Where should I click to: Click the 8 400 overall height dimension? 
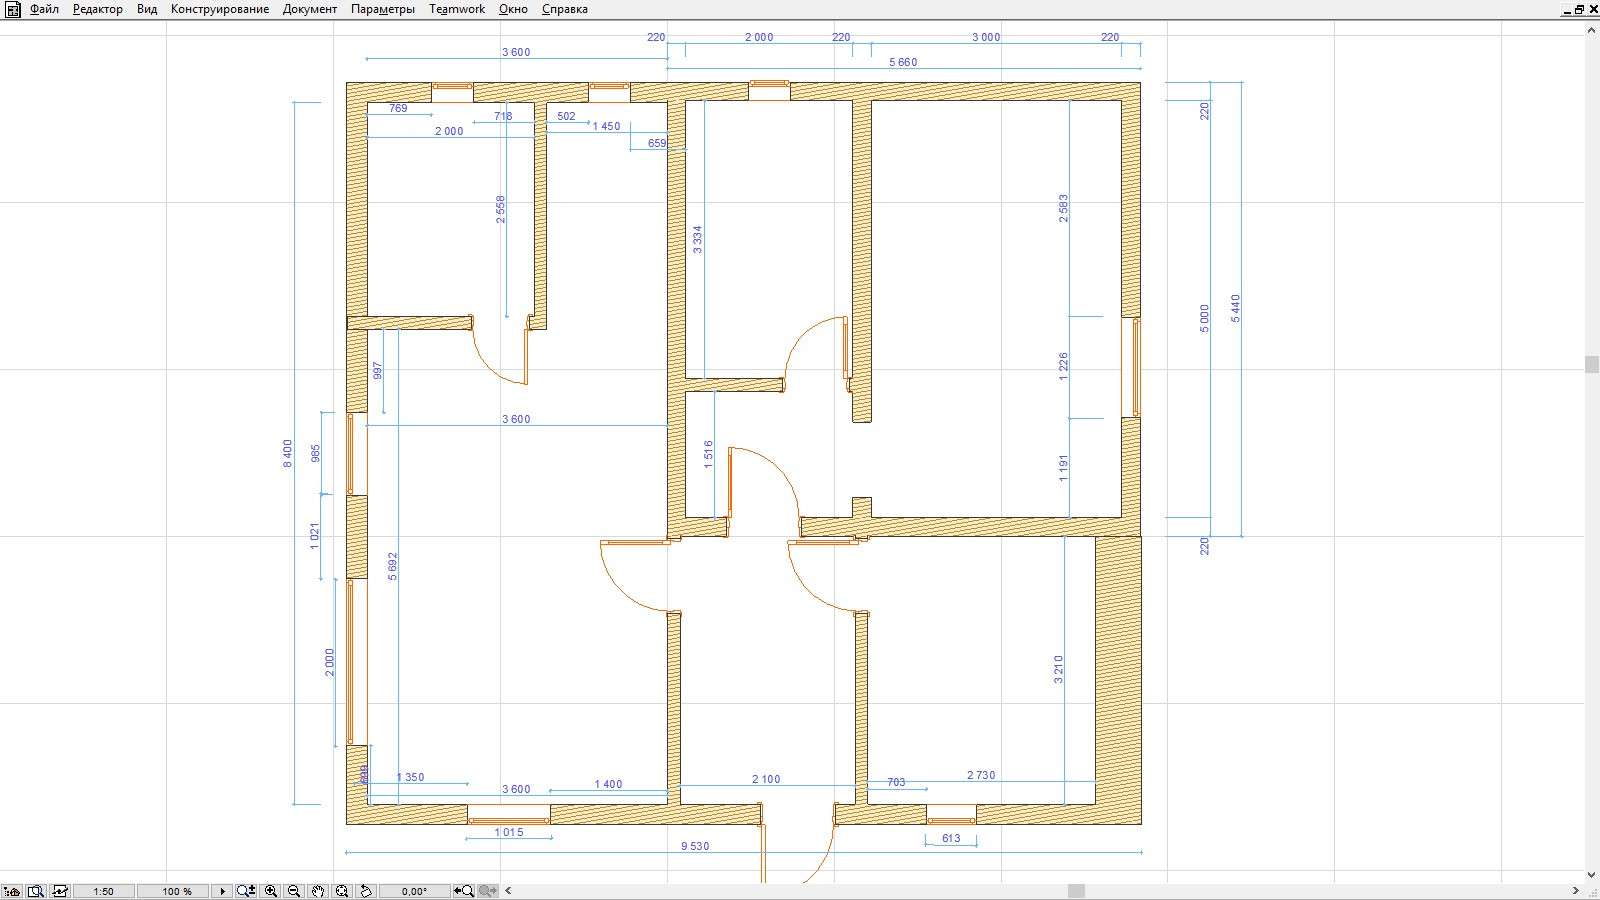pos(288,454)
